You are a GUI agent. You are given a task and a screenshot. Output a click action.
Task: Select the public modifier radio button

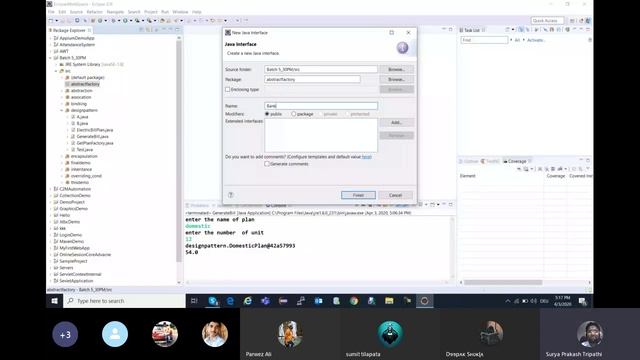[x=267, y=114]
